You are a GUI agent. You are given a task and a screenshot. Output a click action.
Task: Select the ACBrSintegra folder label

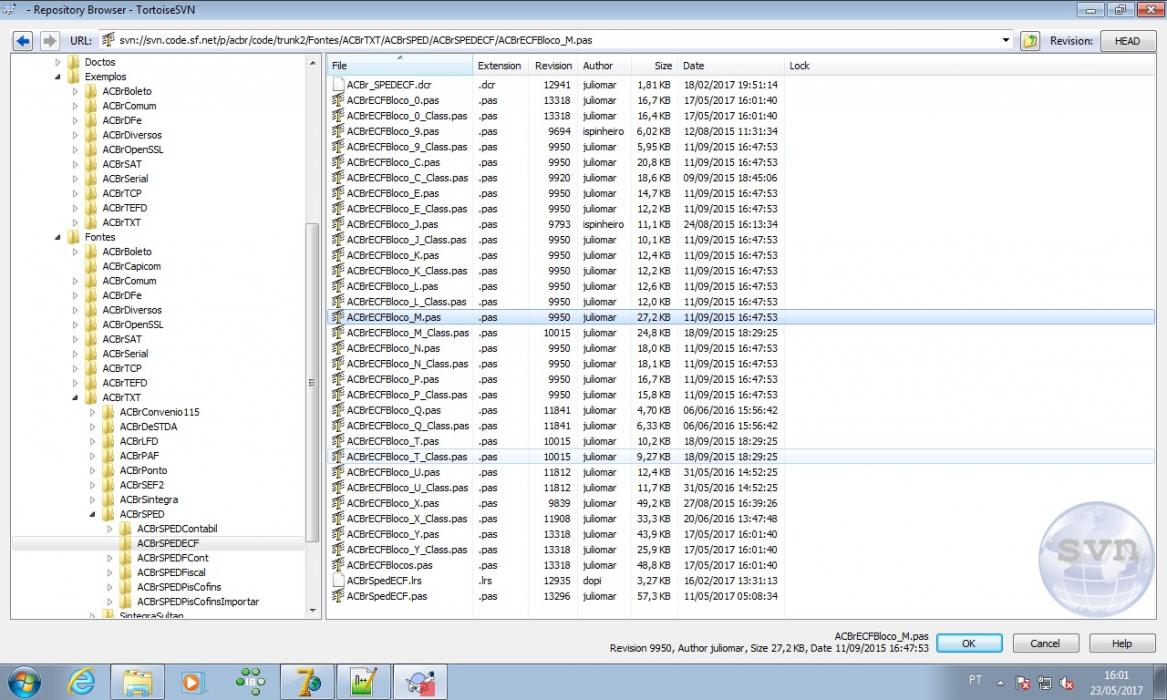pyautogui.click(x=149, y=500)
